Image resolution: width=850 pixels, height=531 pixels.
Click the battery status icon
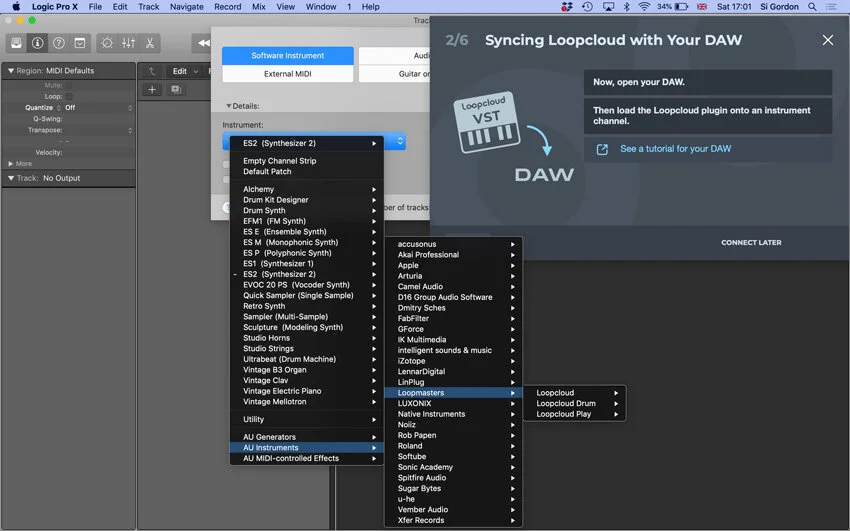pos(681,7)
